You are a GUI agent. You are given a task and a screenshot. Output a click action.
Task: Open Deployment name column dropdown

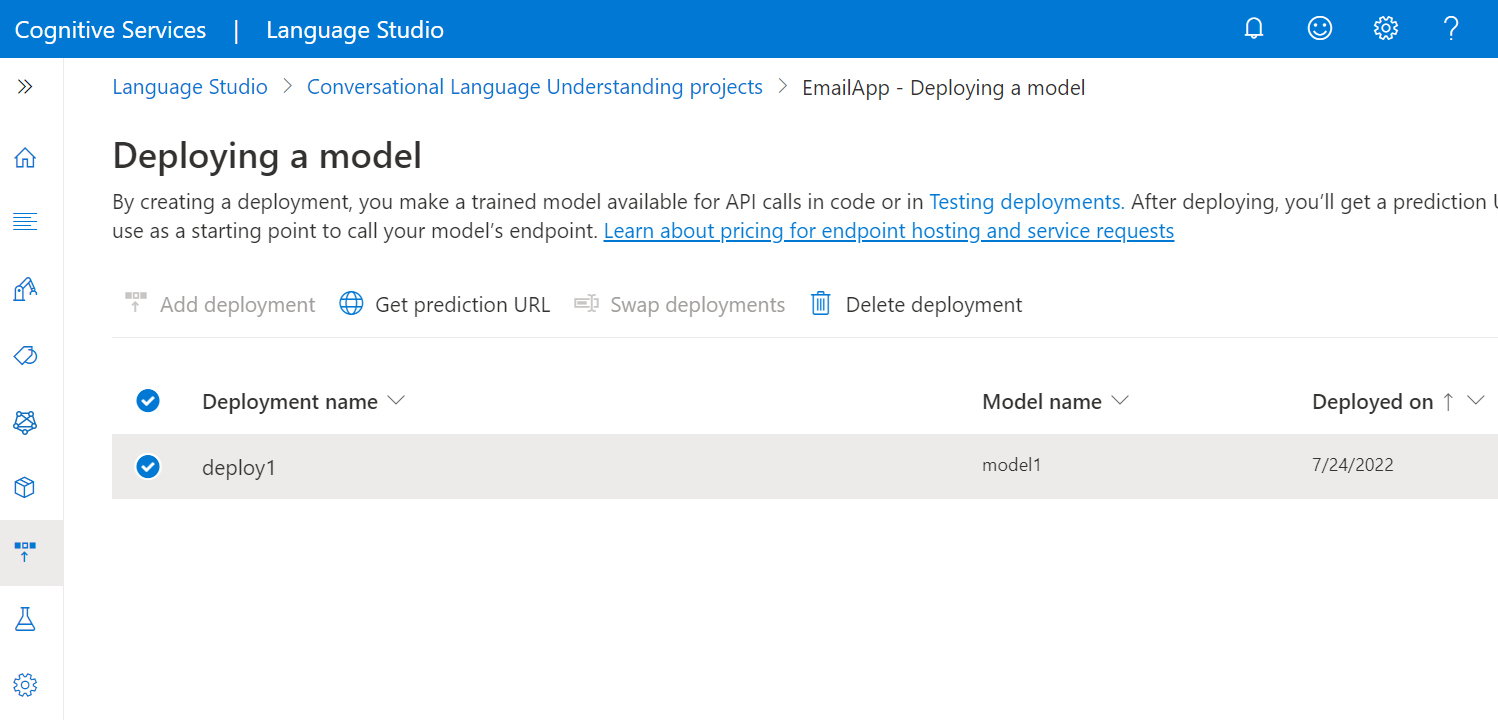point(396,401)
